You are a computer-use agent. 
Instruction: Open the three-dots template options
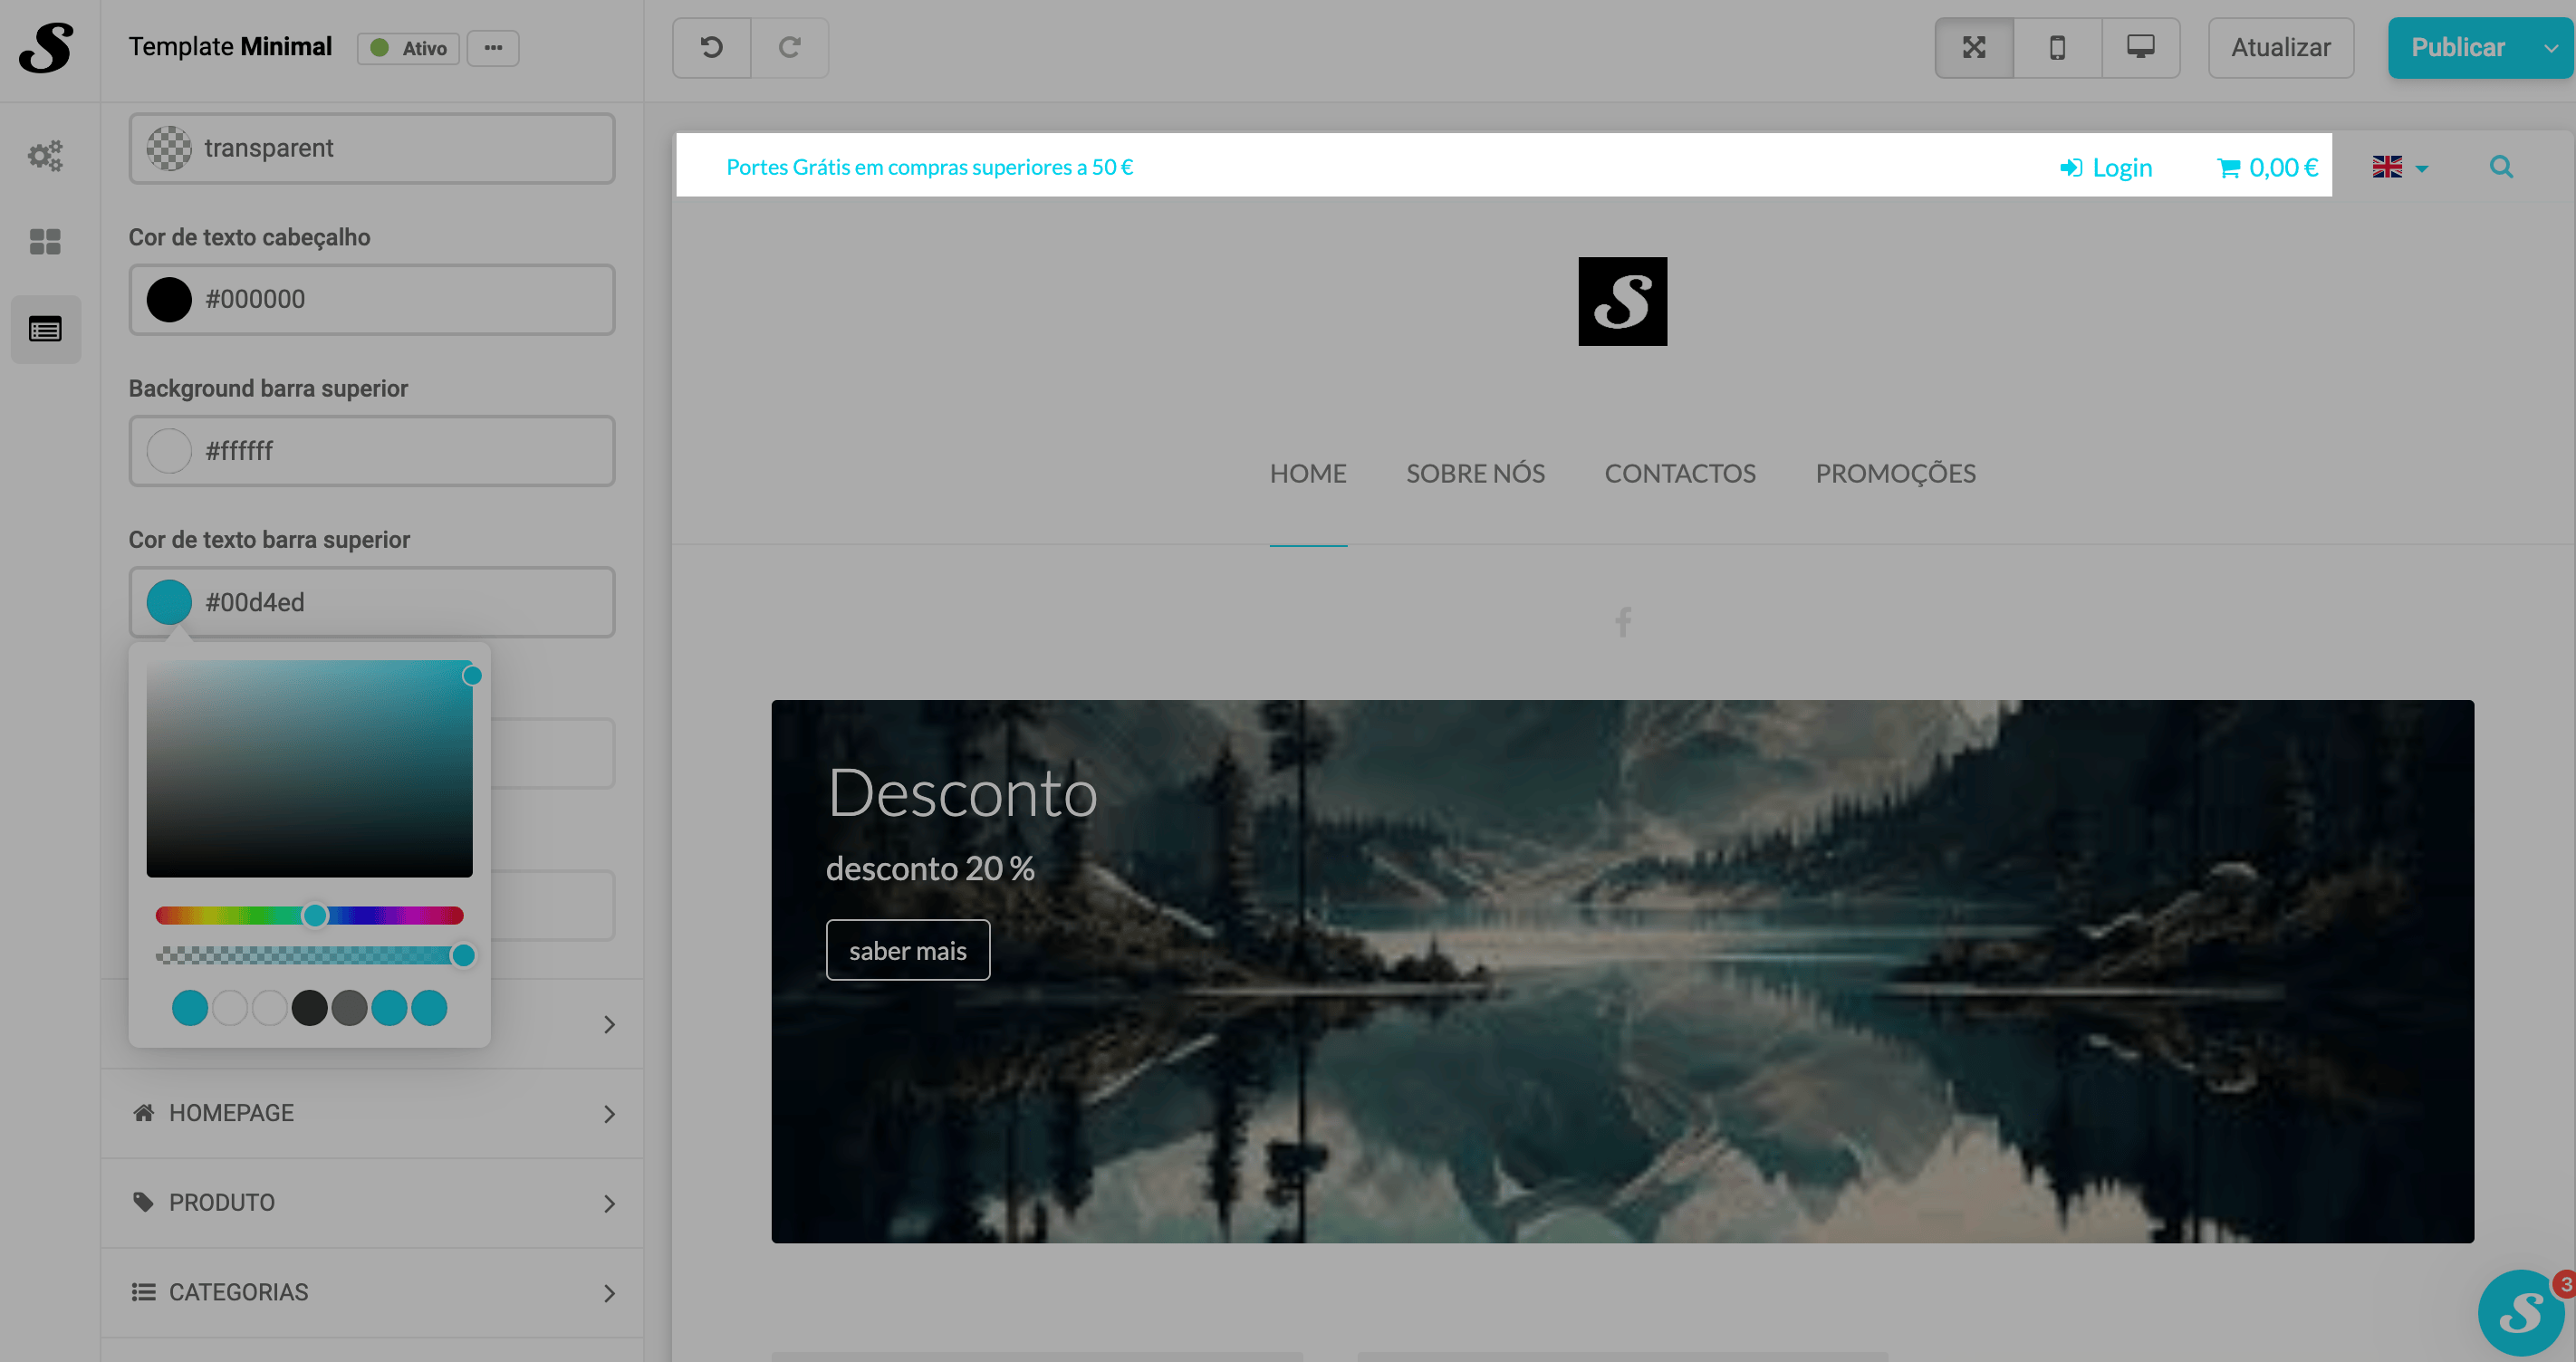493,48
